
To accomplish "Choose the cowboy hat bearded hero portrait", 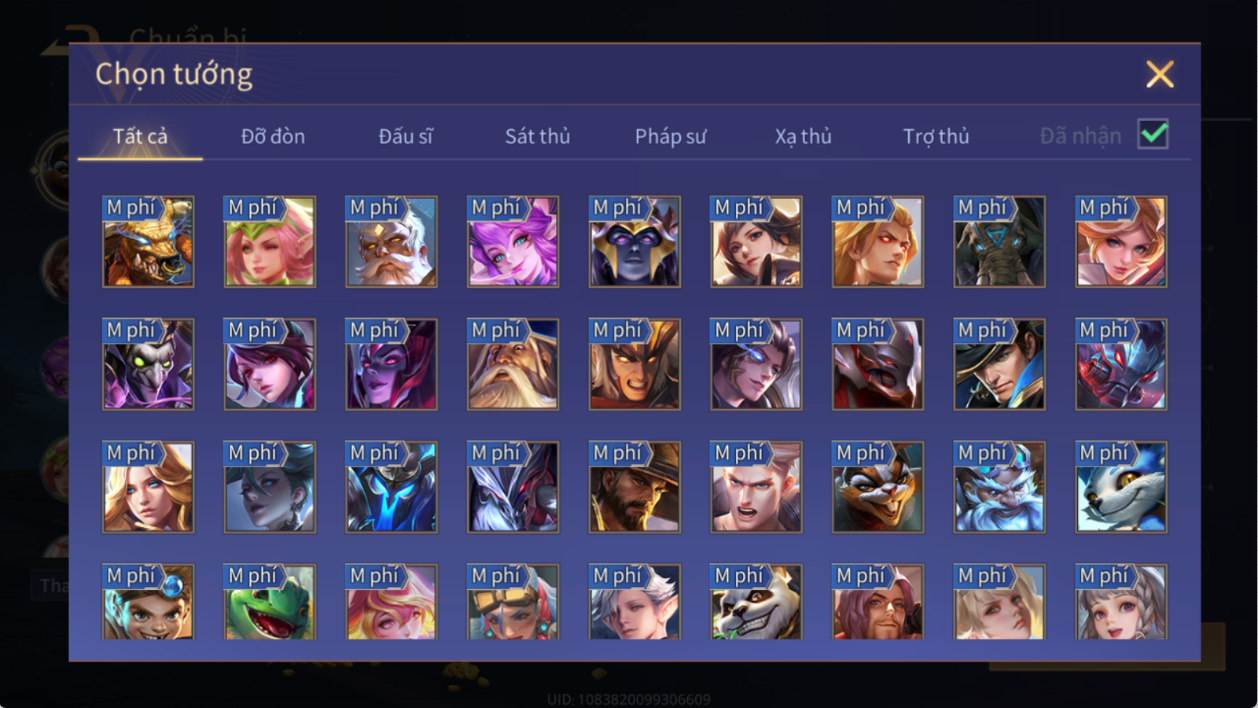I will pyautogui.click(x=634, y=487).
